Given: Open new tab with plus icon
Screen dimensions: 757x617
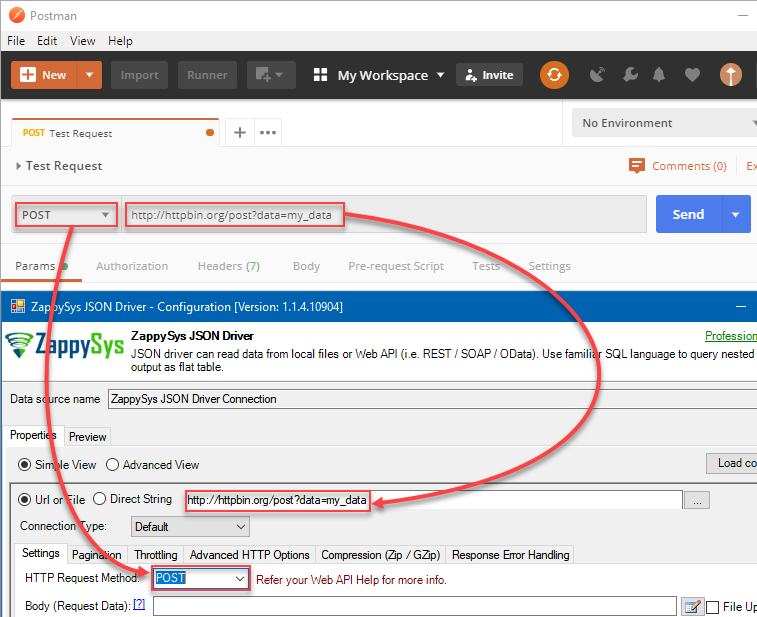Looking at the screenshot, I should point(239,132).
